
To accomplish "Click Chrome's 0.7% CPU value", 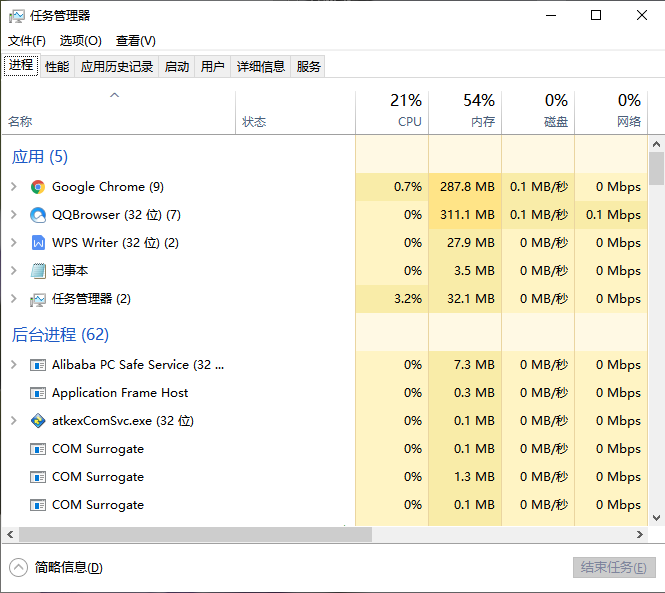I will pyautogui.click(x=408, y=187).
